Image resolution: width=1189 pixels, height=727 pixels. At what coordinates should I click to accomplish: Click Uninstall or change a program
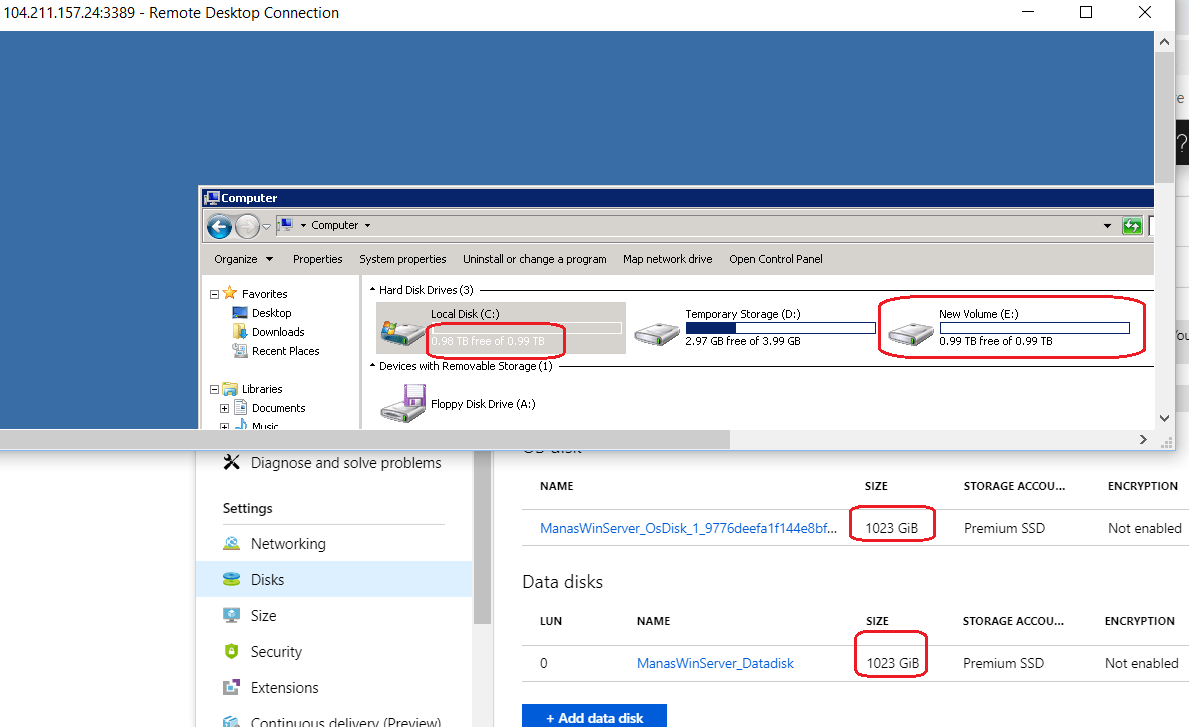click(x=535, y=259)
